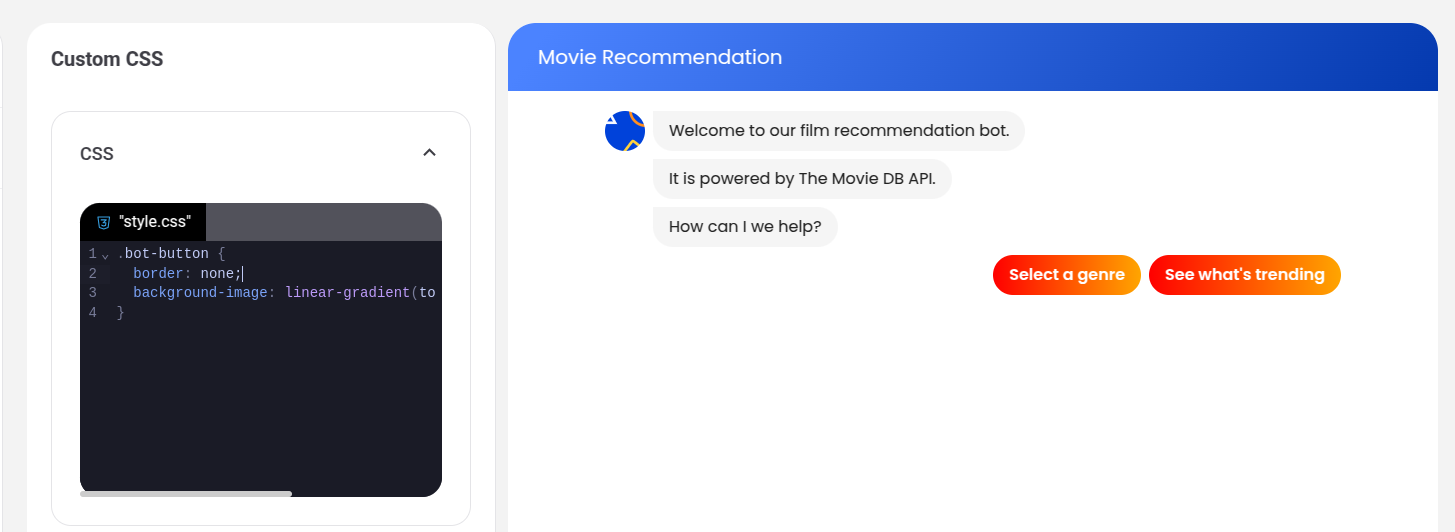Click the "How can I we help?" message bubble

click(x=744, y=227)
